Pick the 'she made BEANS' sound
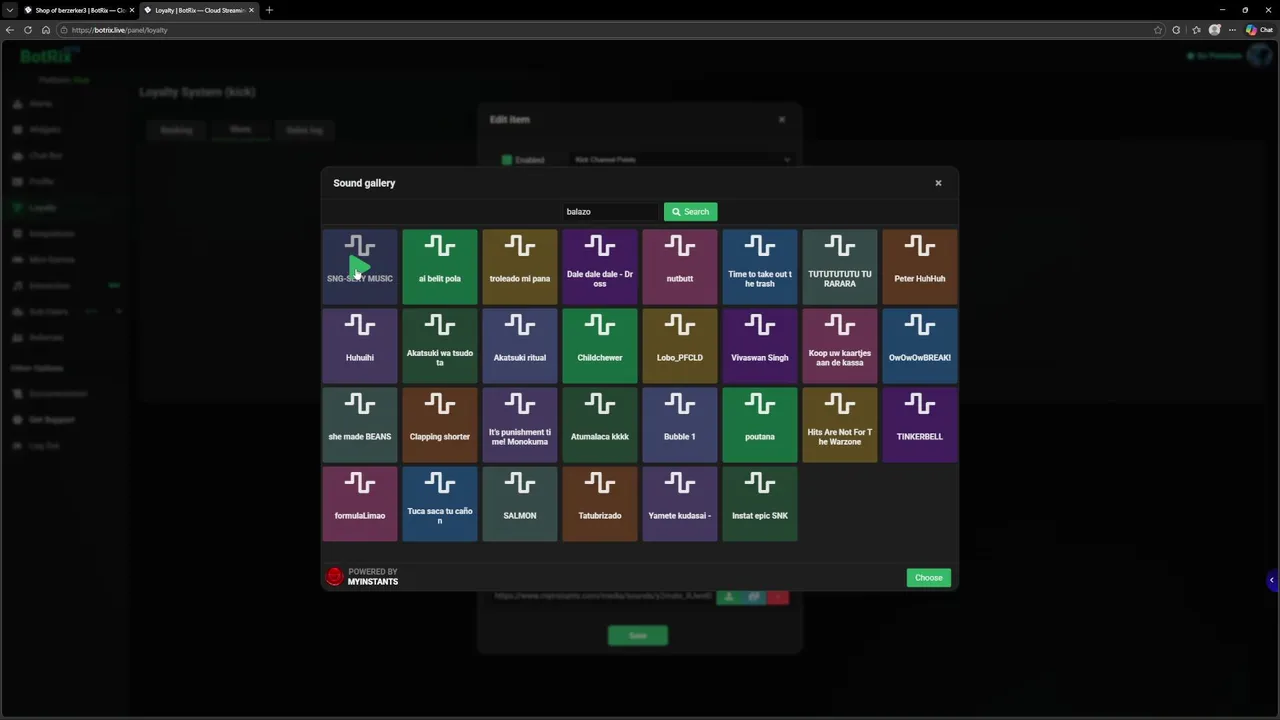The width and height of the screenshot is (1280, 720). tap(360, 424)
